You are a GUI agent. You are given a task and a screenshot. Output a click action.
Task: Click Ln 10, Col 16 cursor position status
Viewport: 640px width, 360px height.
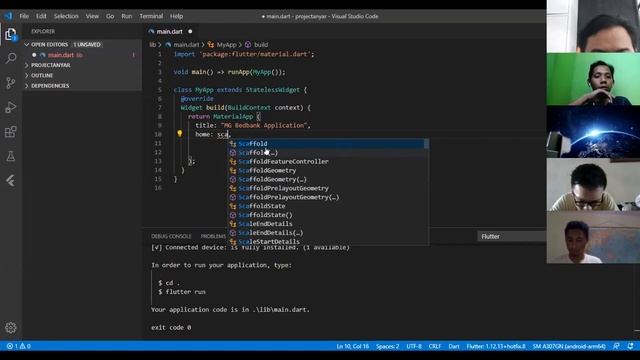tap(353, 346)
